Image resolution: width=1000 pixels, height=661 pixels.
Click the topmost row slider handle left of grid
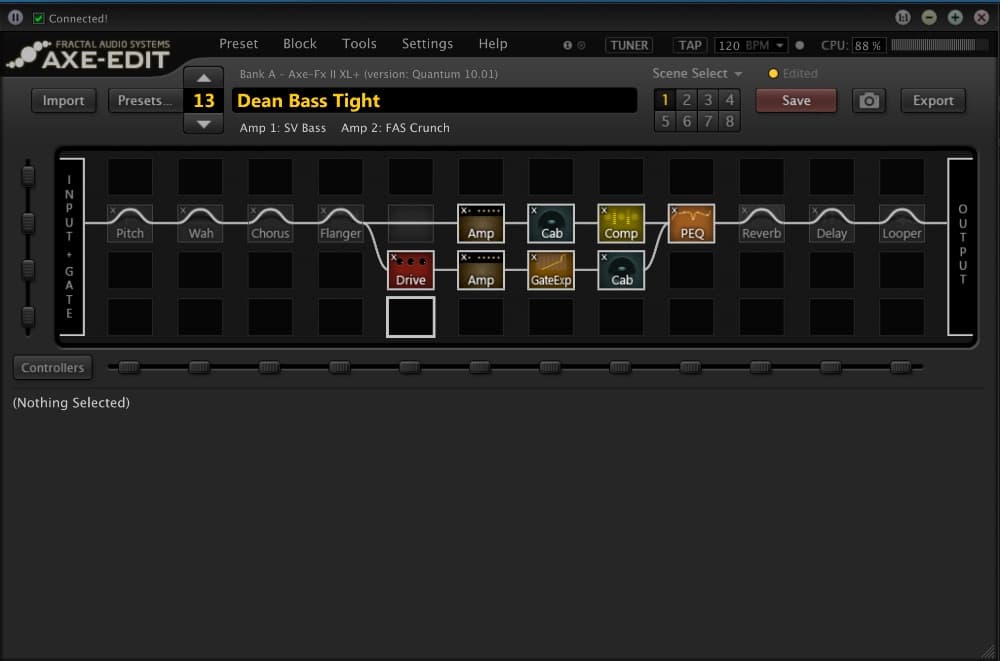(x=27, y=176)
